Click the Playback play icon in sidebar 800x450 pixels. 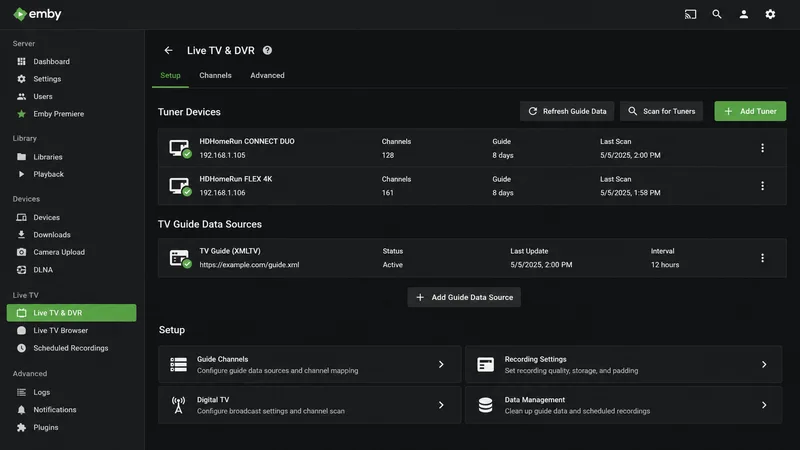click(21, 174)
